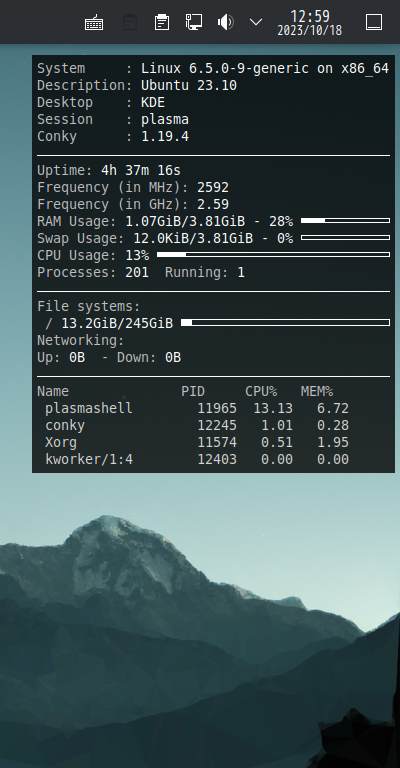
Task: Click the CPU Usage progress bar
Action: 273,255
